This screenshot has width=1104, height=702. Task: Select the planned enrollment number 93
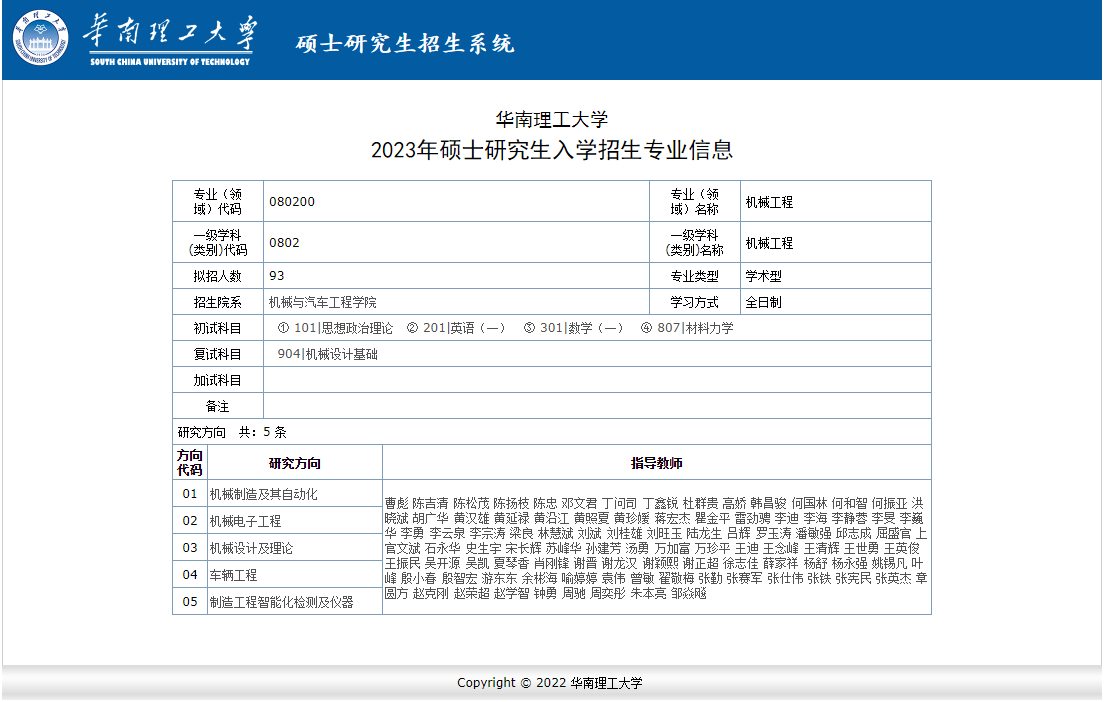pos(277,276)
